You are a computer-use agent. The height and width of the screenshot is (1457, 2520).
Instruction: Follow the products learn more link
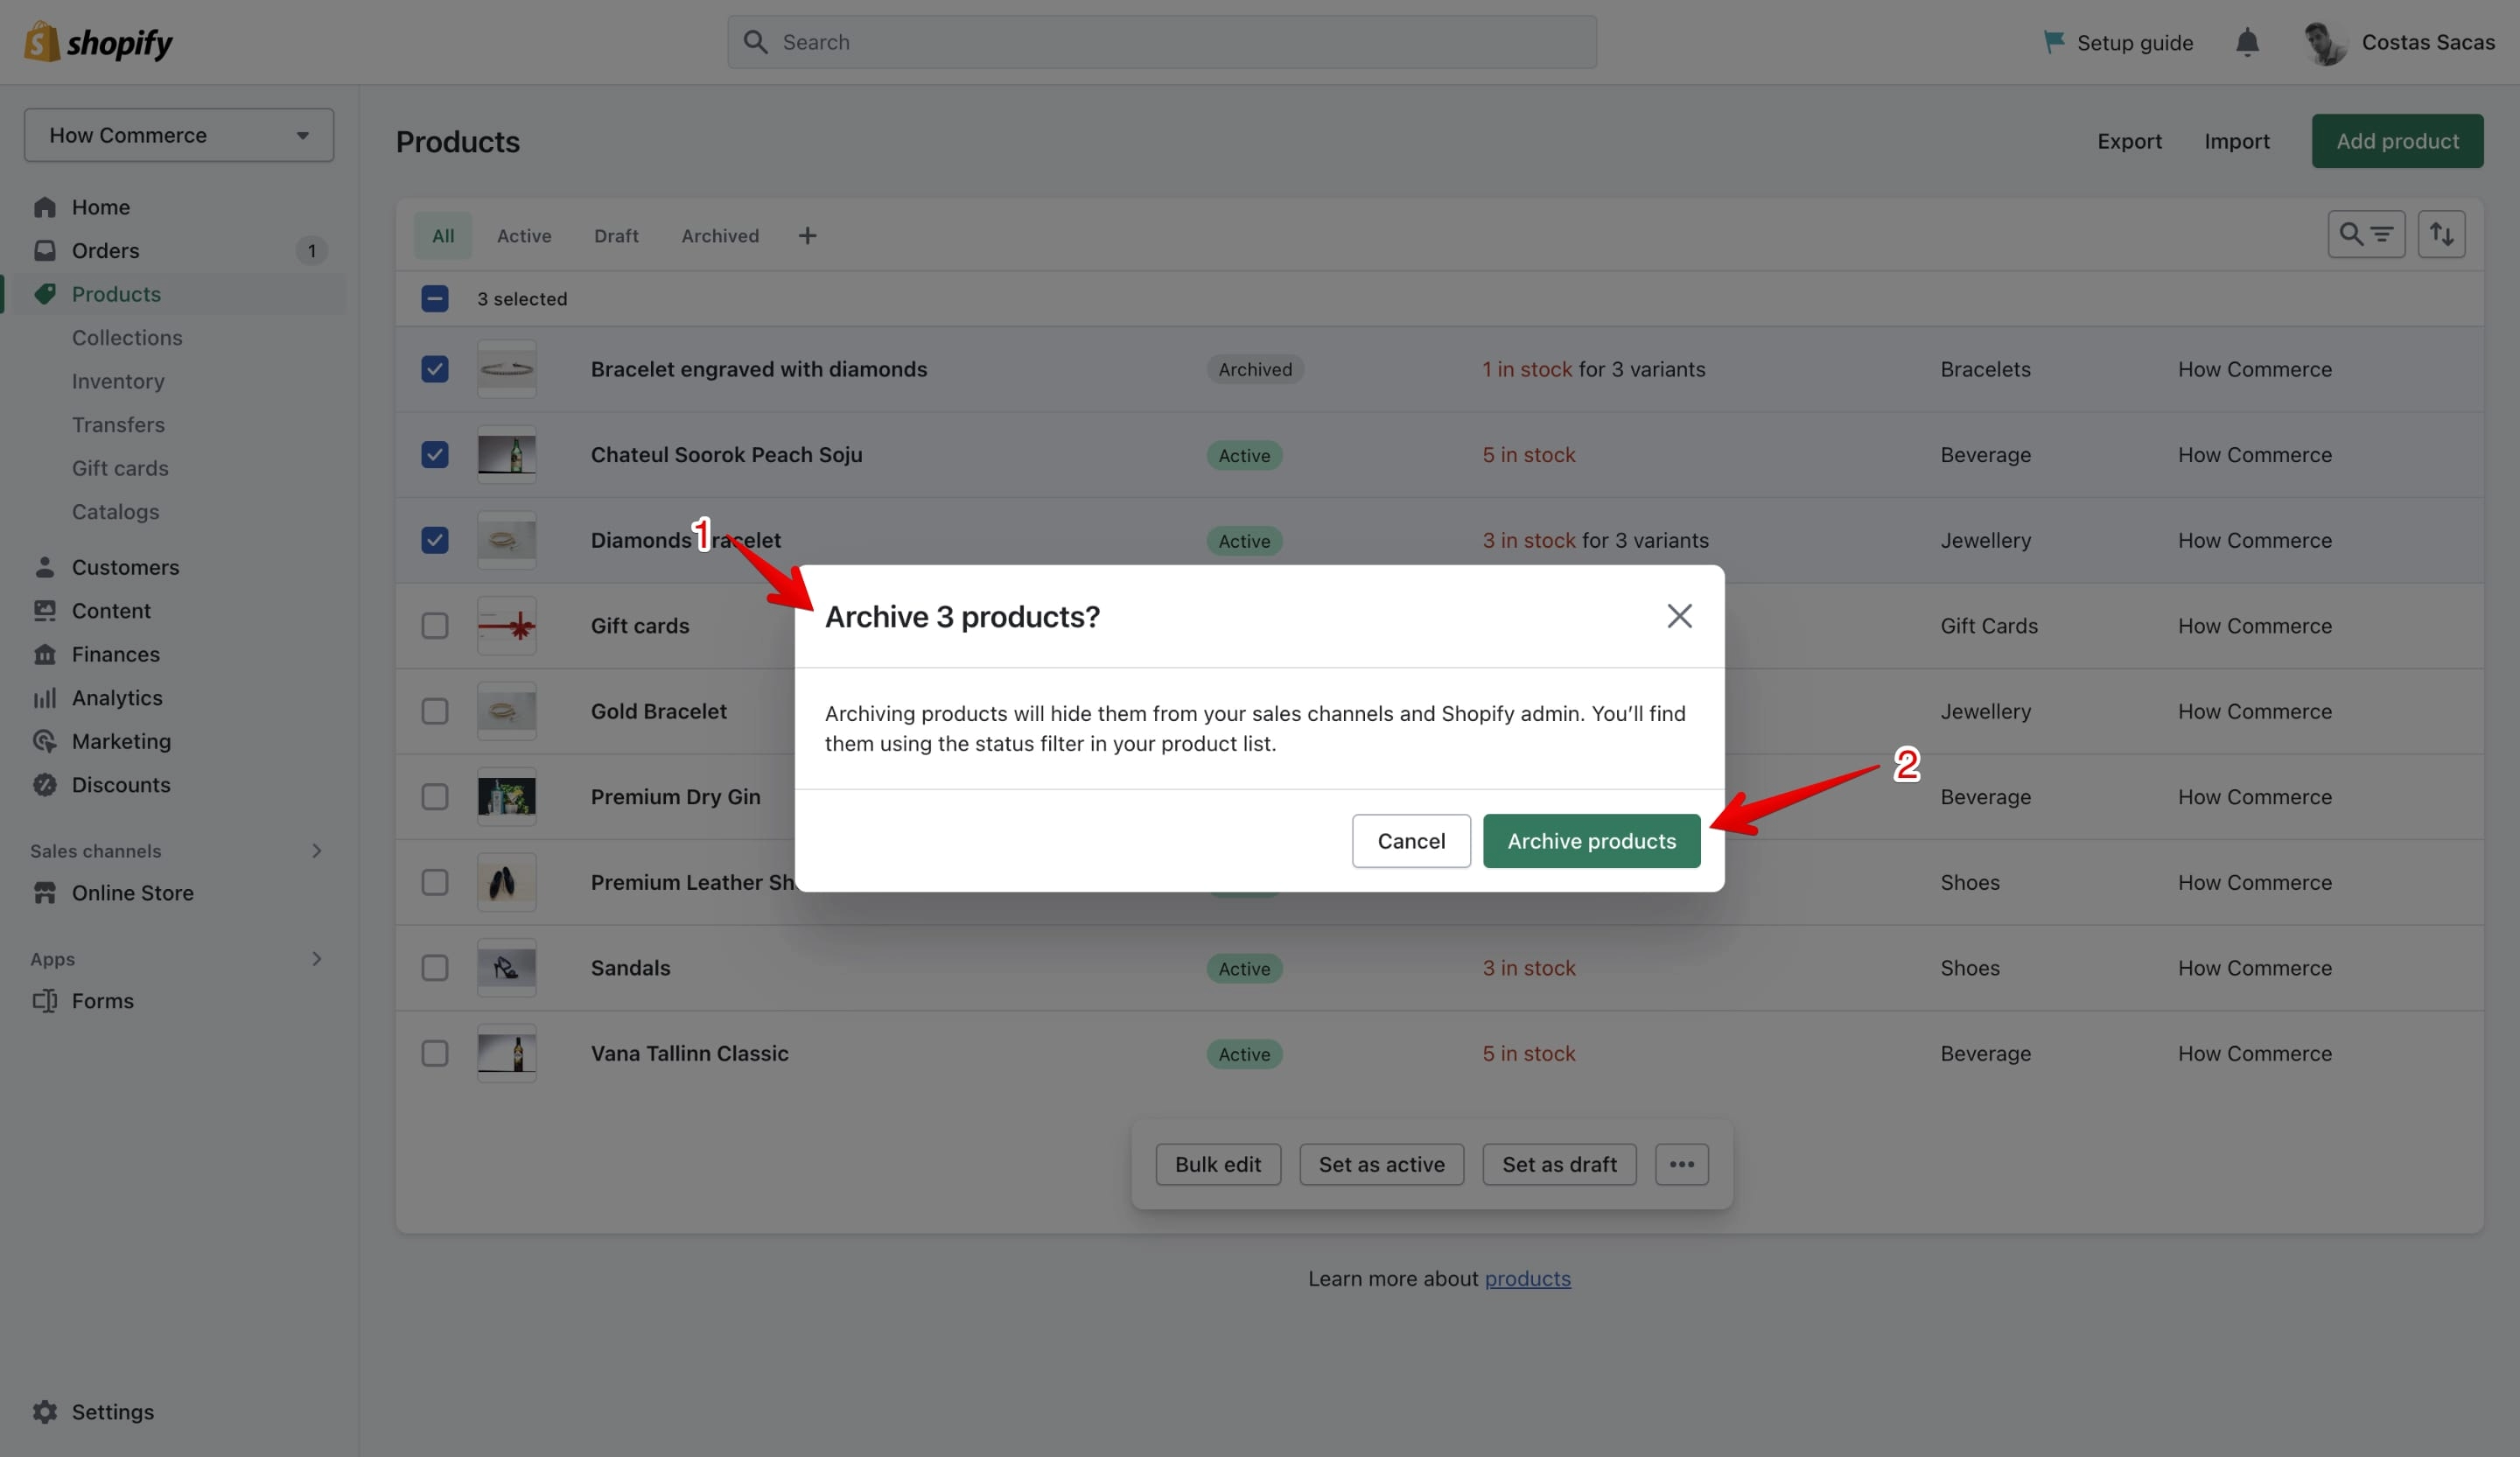(x=1527, y=1279)
